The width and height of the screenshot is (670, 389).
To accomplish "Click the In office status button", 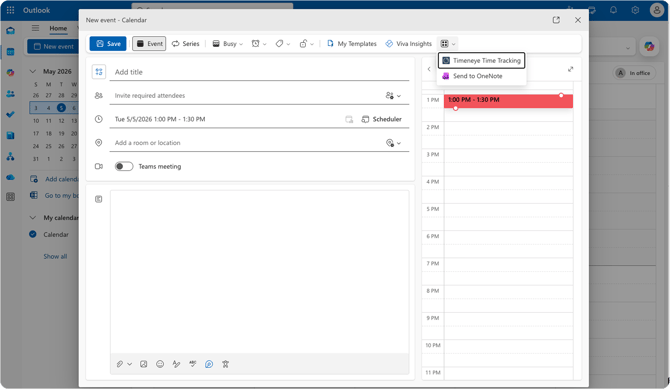I will point(635,73).
